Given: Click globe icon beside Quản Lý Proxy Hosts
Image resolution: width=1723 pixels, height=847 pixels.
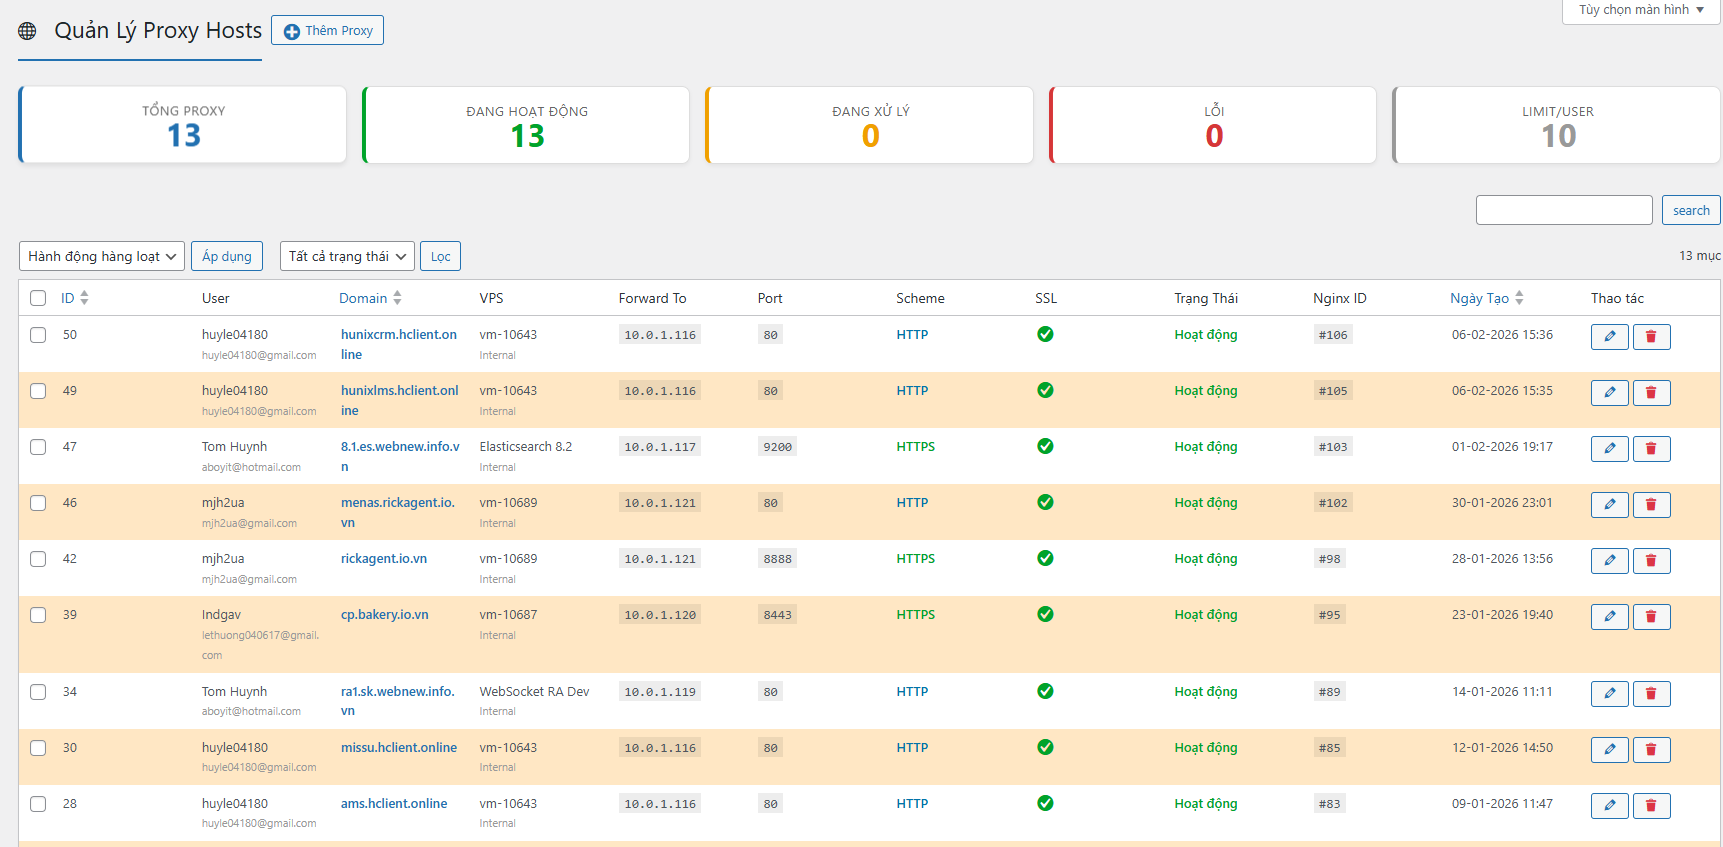Looking at the screenshot, I should pyautogui.click(x=27, y=31).
